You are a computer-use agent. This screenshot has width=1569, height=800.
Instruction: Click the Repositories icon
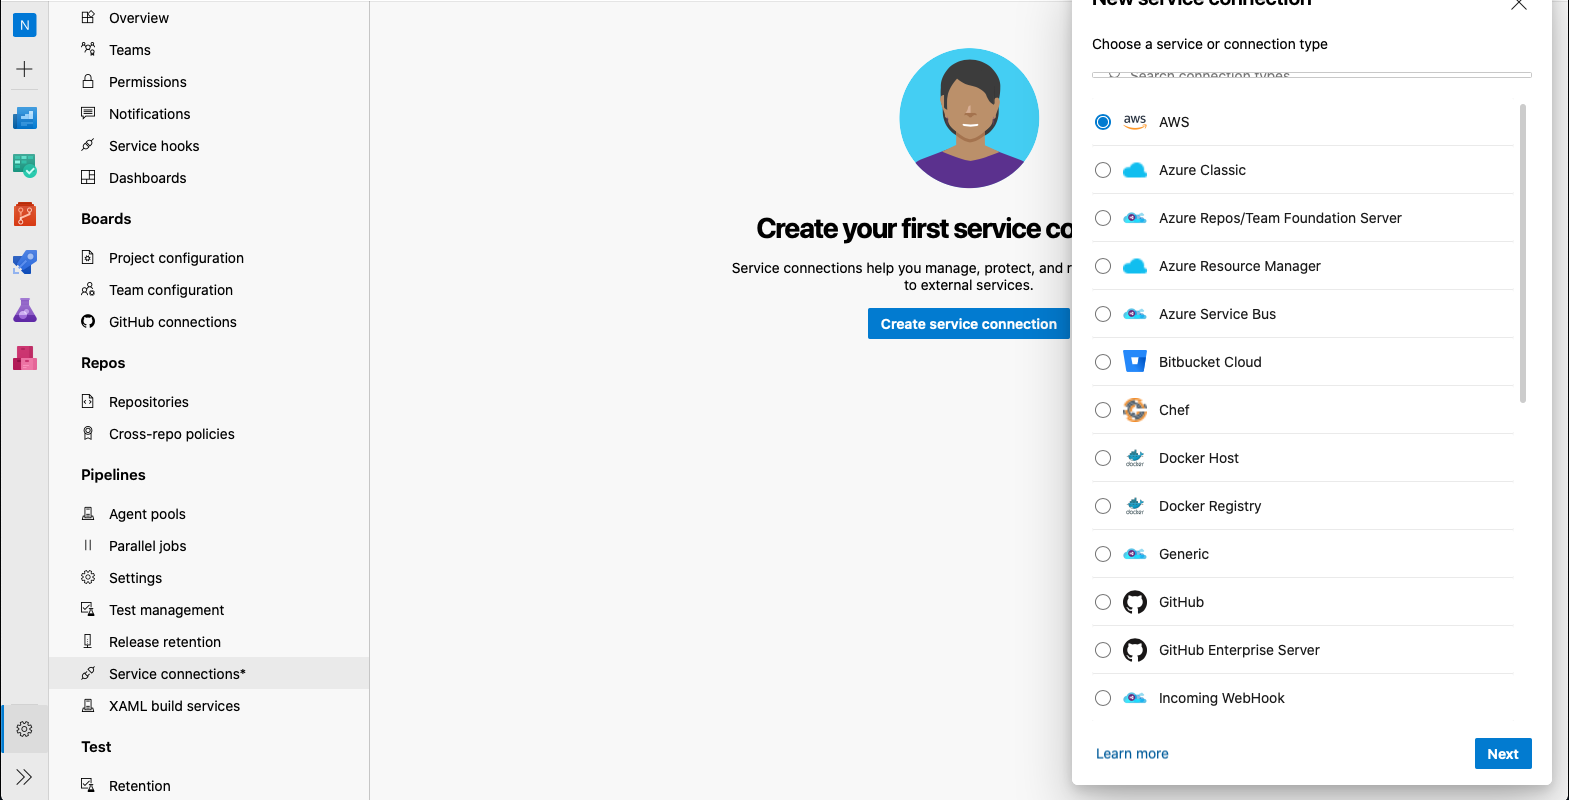(x=88, y=401)
